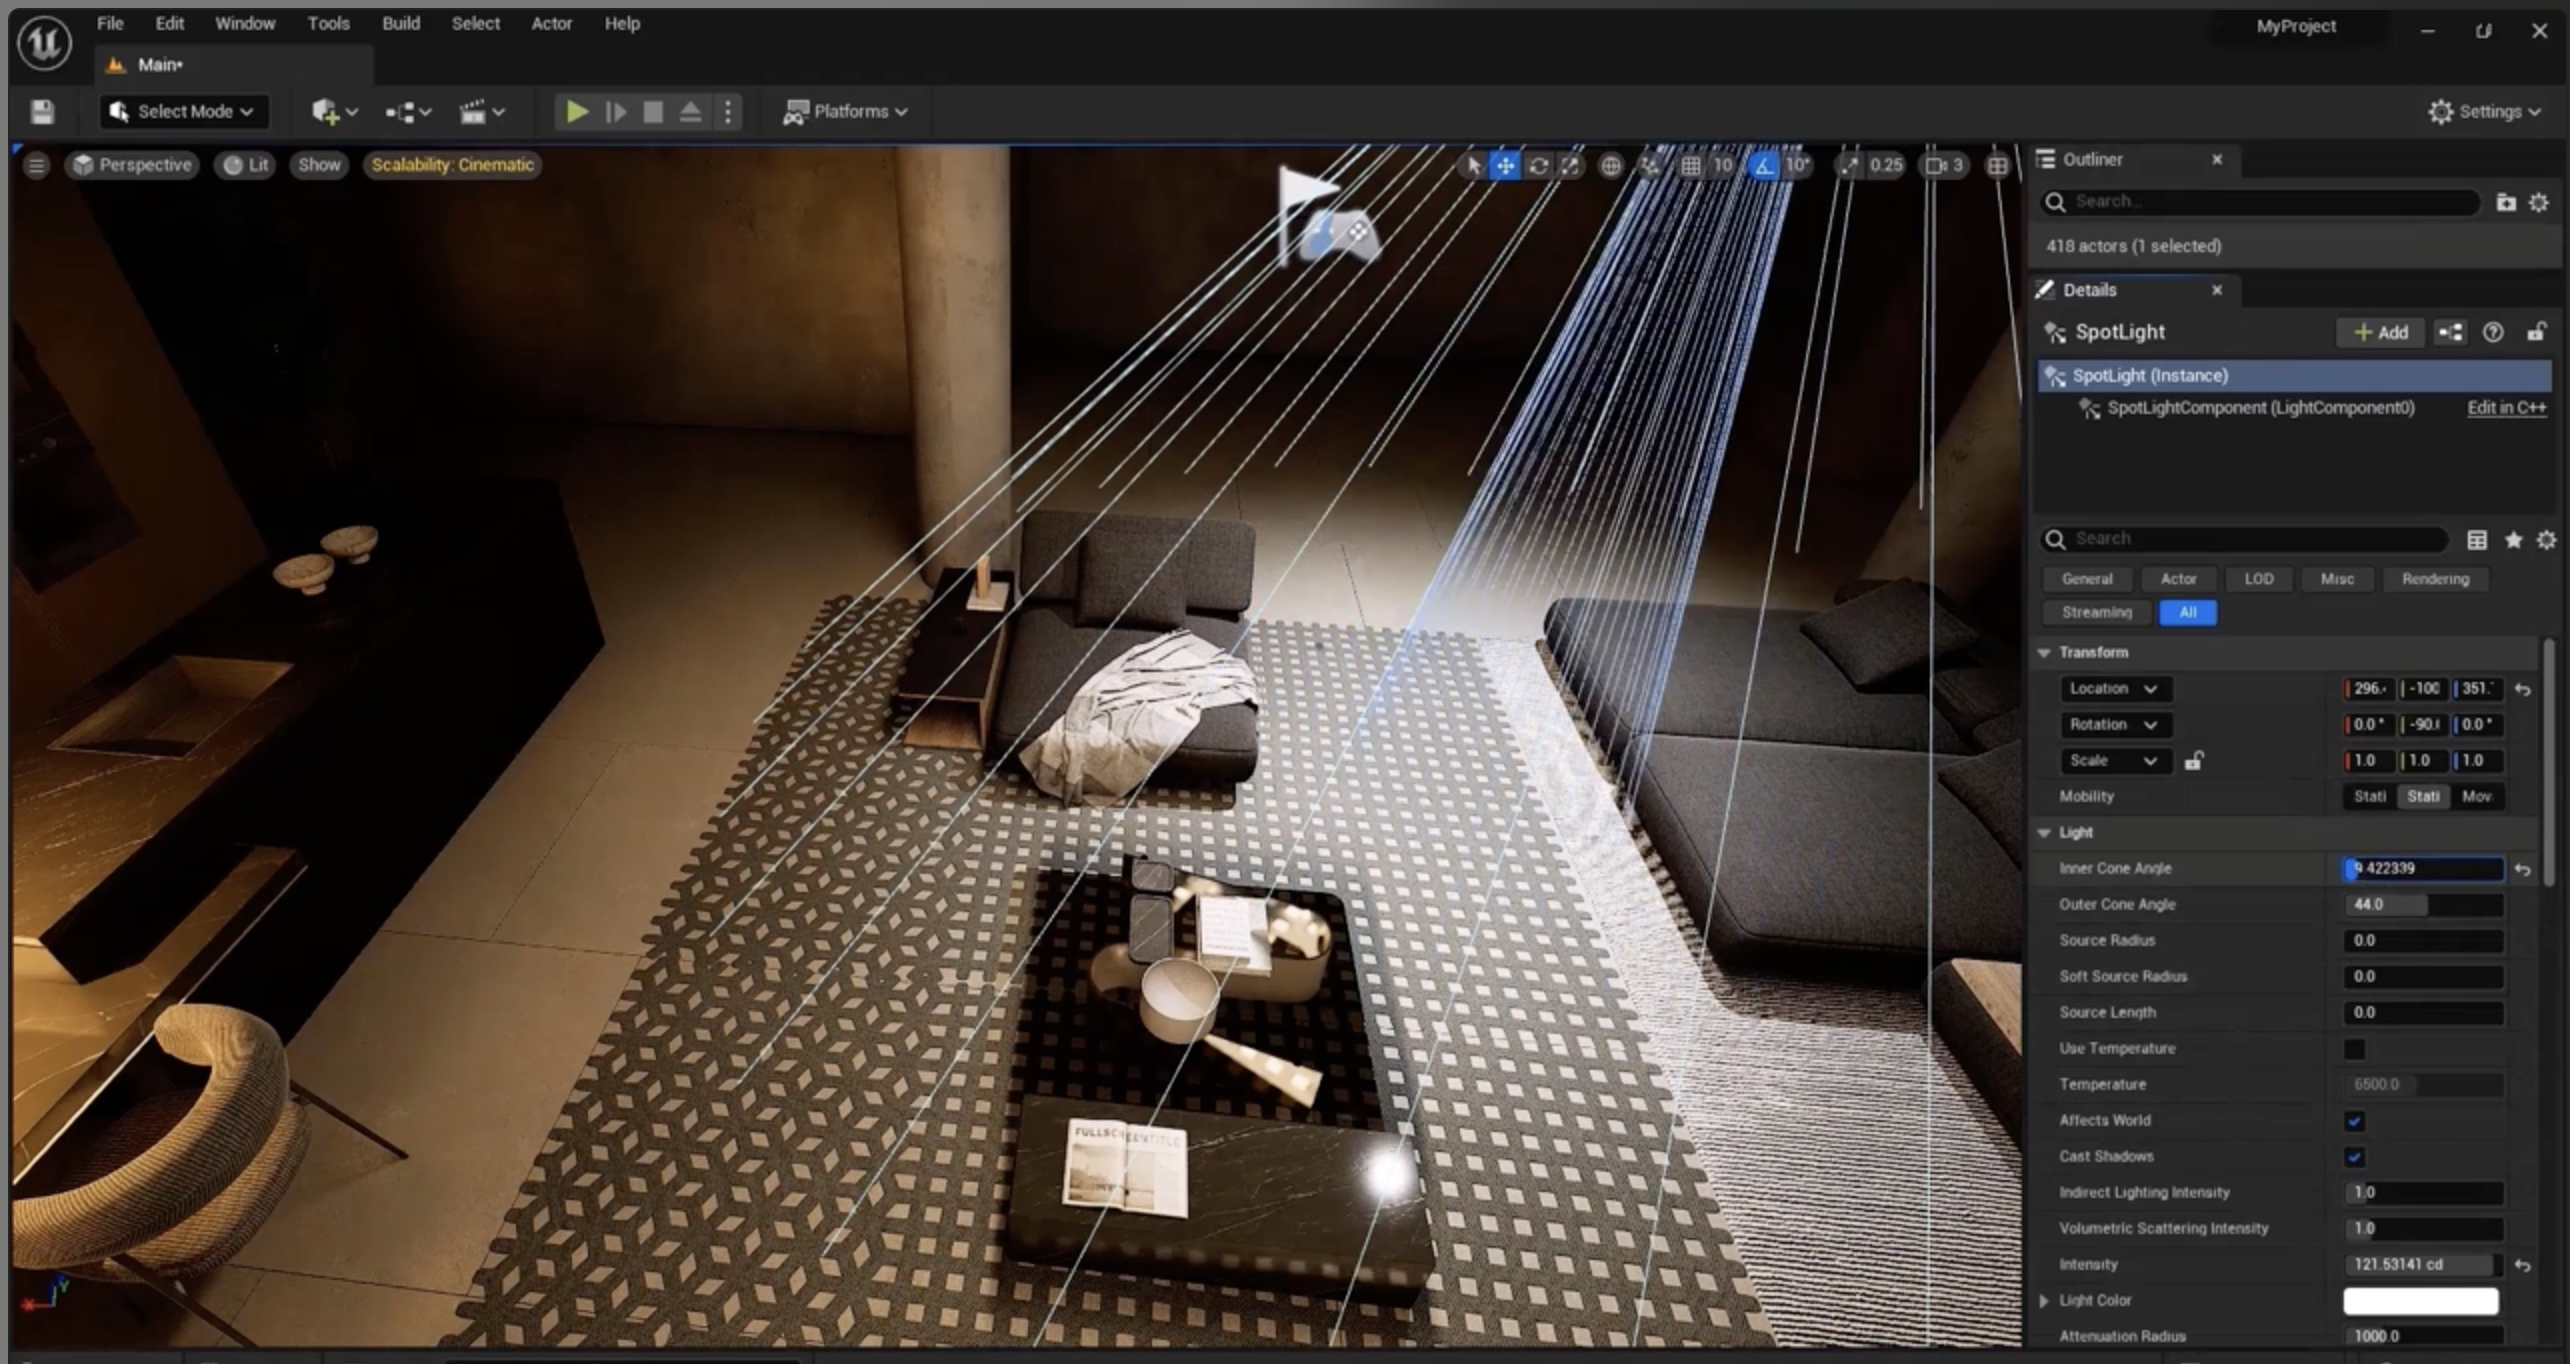Image resolution: width=2570 pixels, height=1364 pixels.
Task: Open the Edit in C++ link
Action: coord(2506,408)
